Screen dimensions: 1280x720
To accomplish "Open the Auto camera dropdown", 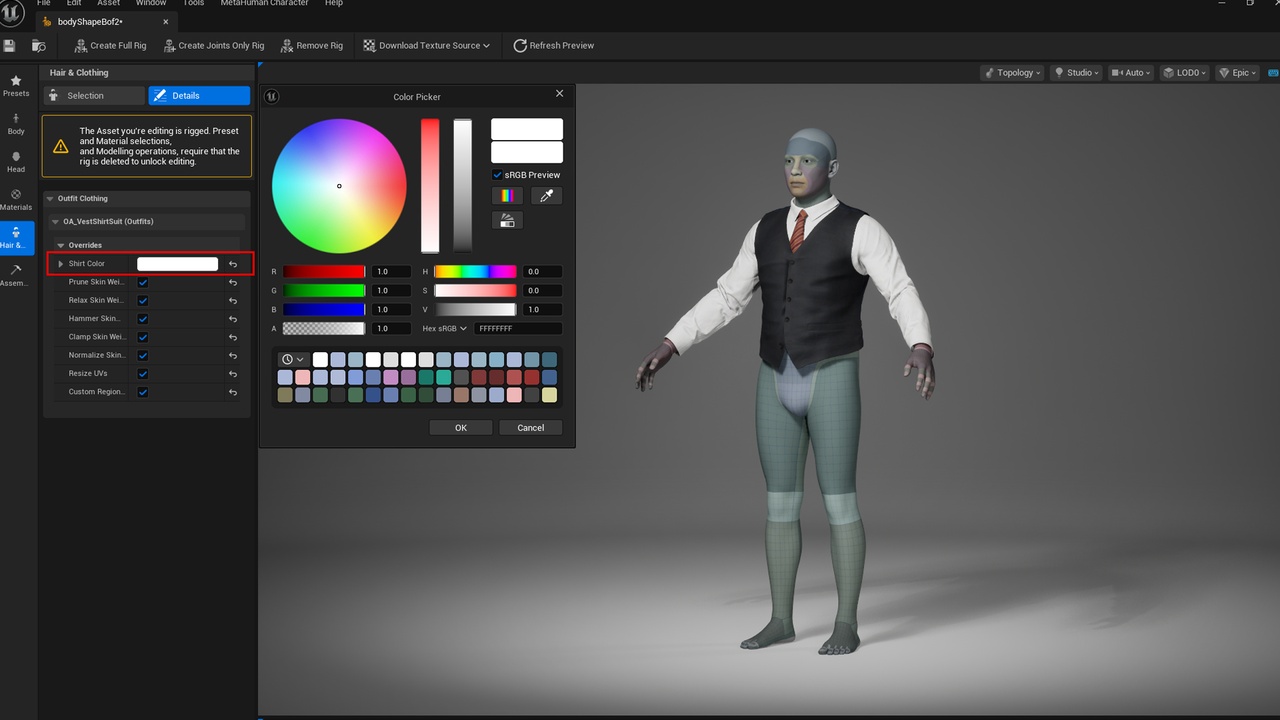I will pos(1130,72).
